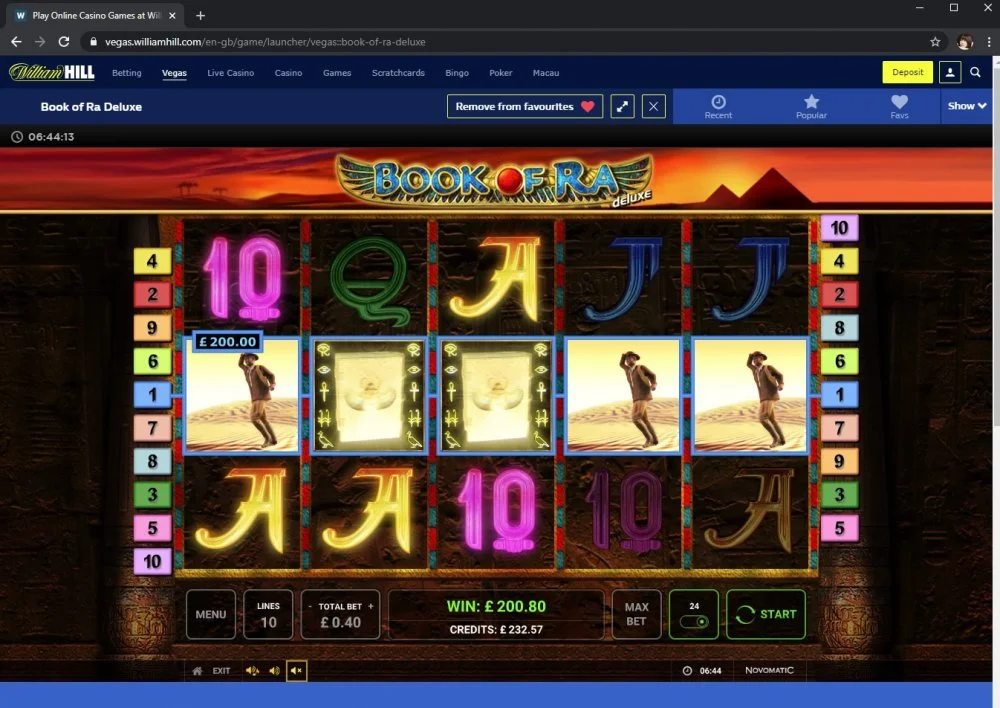Close the game with X icon
1000x708 pixels.
(x=653, y=107)
